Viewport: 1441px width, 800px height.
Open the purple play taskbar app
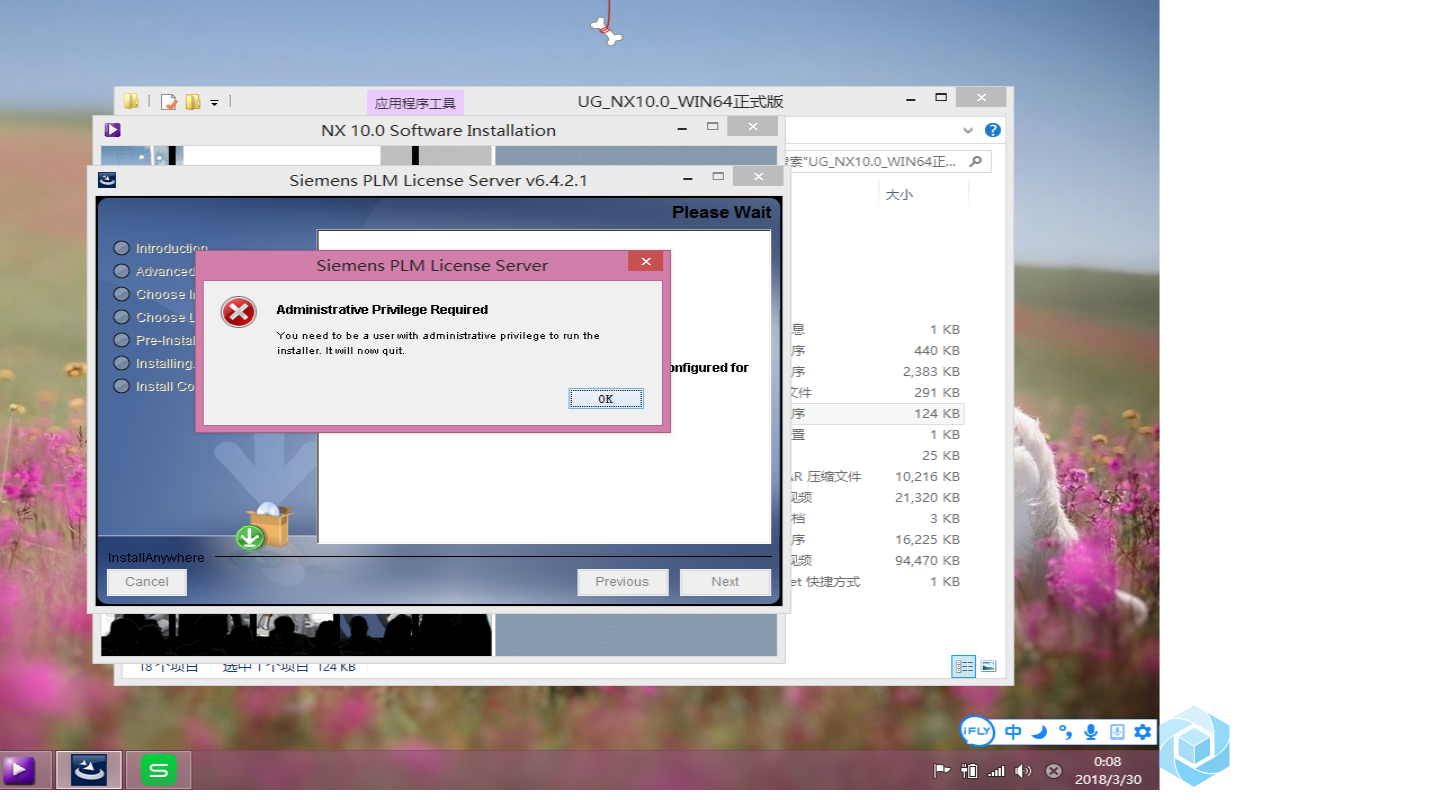pos(20,770)
